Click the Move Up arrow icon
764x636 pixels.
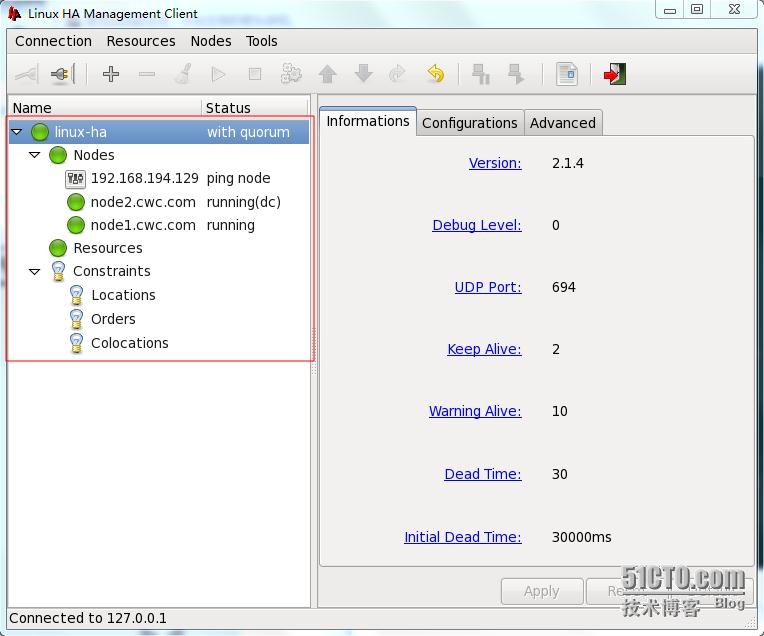point(327,75)
